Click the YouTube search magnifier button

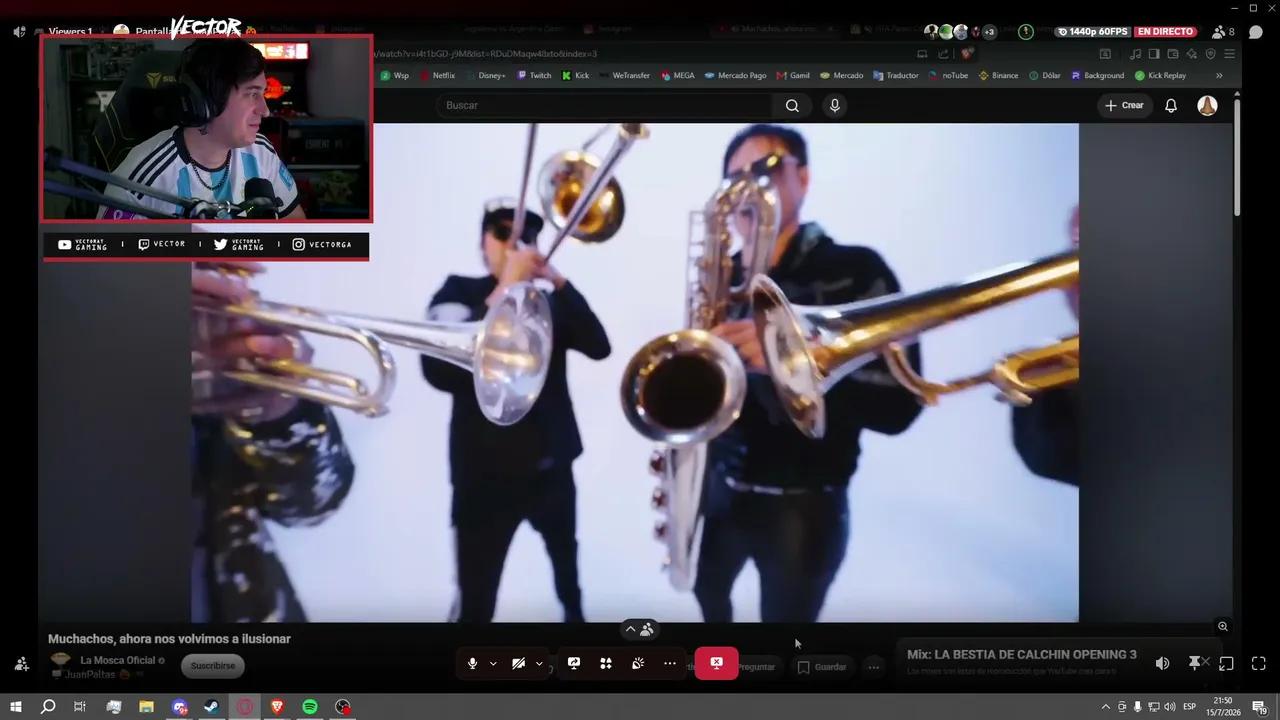point(792,105)
